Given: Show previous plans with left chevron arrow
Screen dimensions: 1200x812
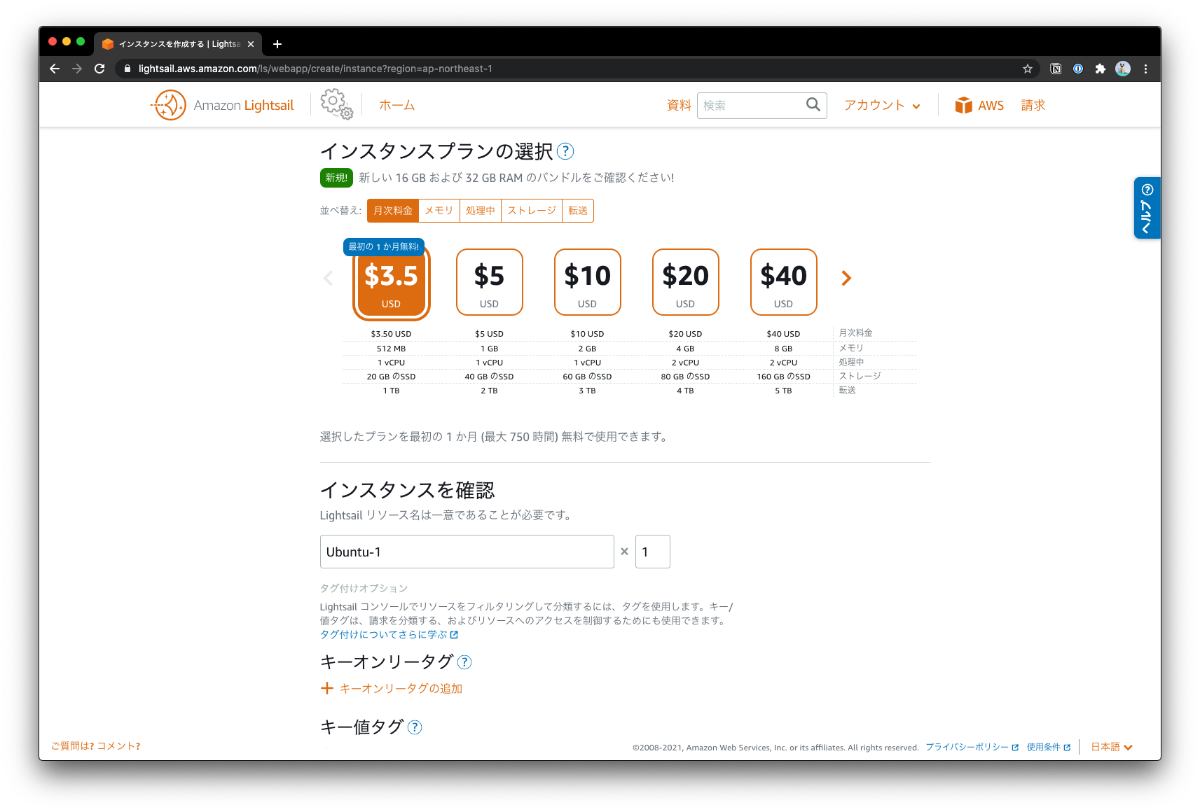Looking at the screenshot, I should 328,278.
